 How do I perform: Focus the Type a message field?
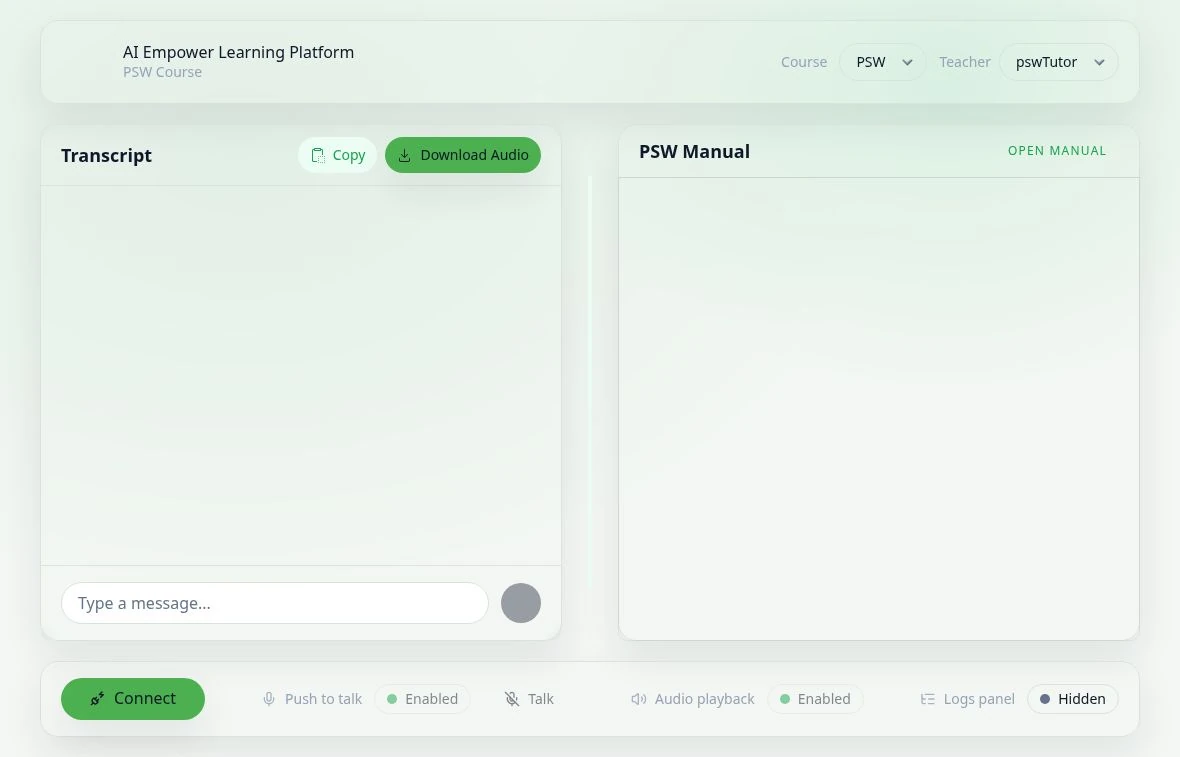pyautogui.click(x=275, y=603)
